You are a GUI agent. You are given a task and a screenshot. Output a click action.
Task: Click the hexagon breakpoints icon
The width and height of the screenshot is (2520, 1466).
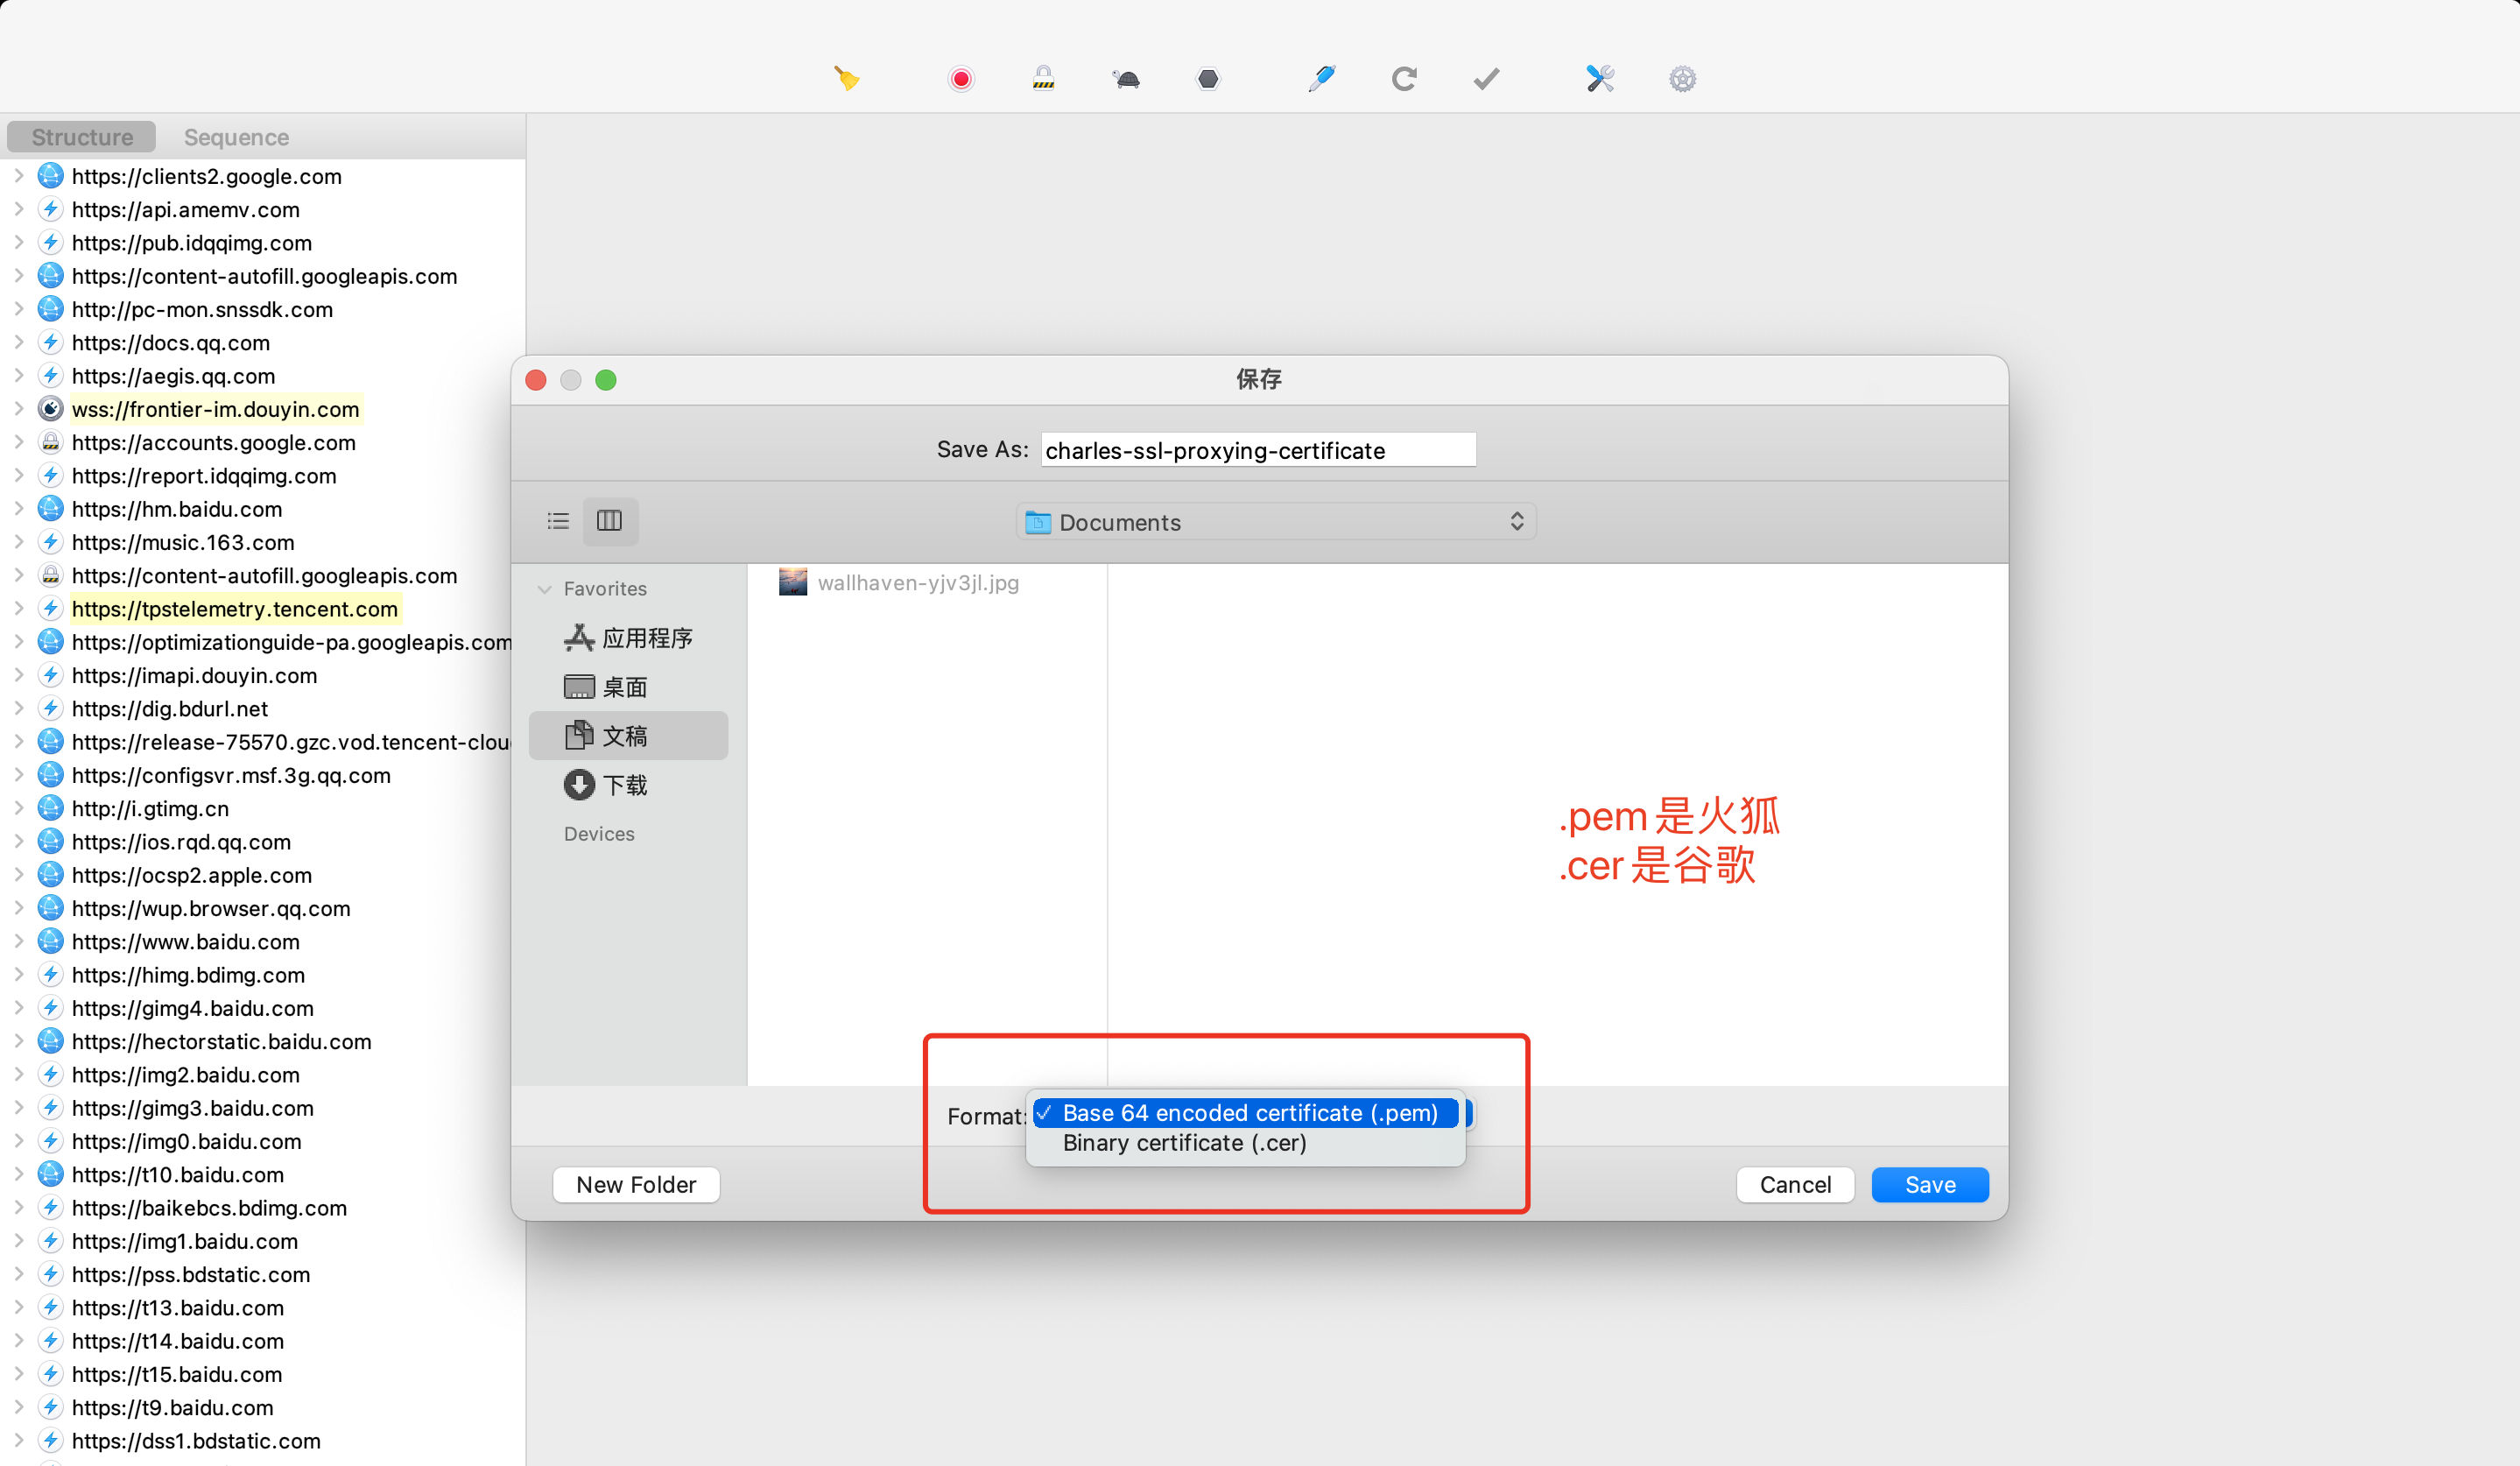tap(1208, 78)
